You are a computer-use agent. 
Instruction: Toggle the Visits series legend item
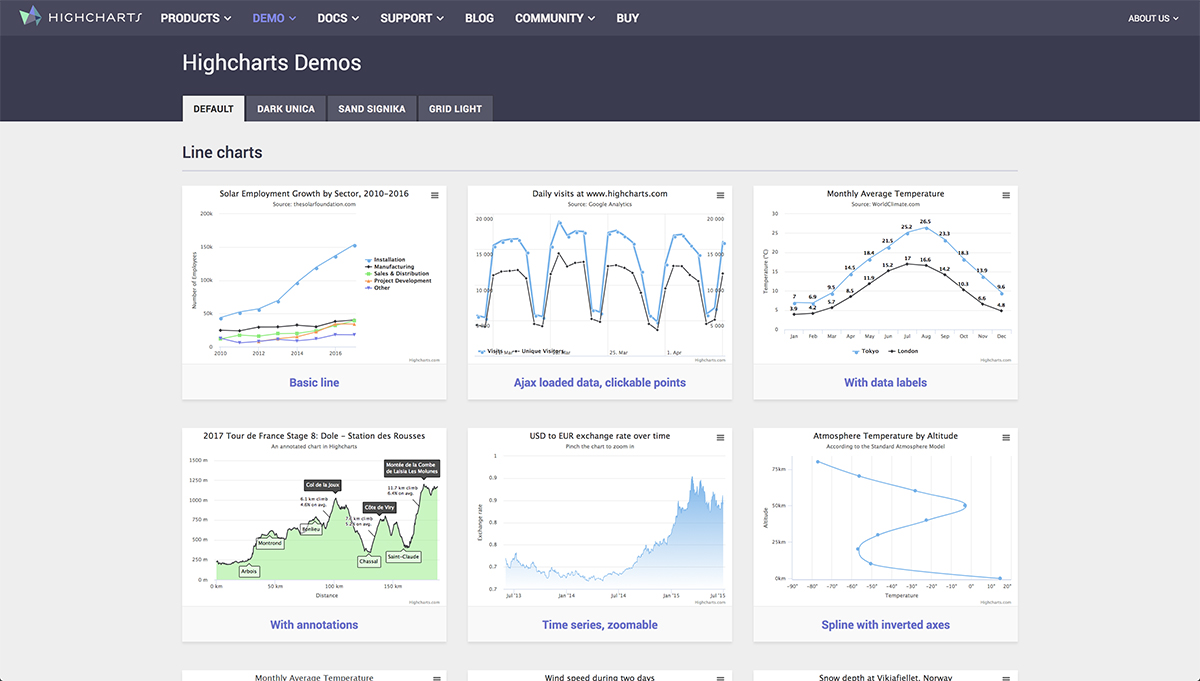[491, 352]
